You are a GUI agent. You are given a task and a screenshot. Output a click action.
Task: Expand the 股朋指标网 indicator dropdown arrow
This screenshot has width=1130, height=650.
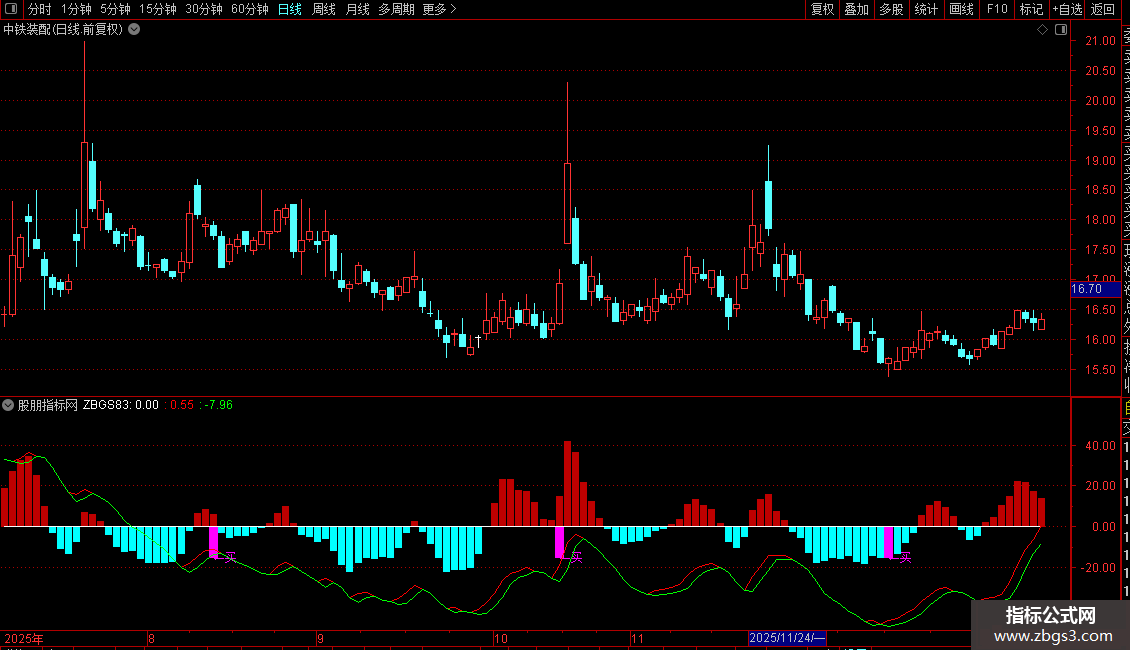[x=8, y=405]
